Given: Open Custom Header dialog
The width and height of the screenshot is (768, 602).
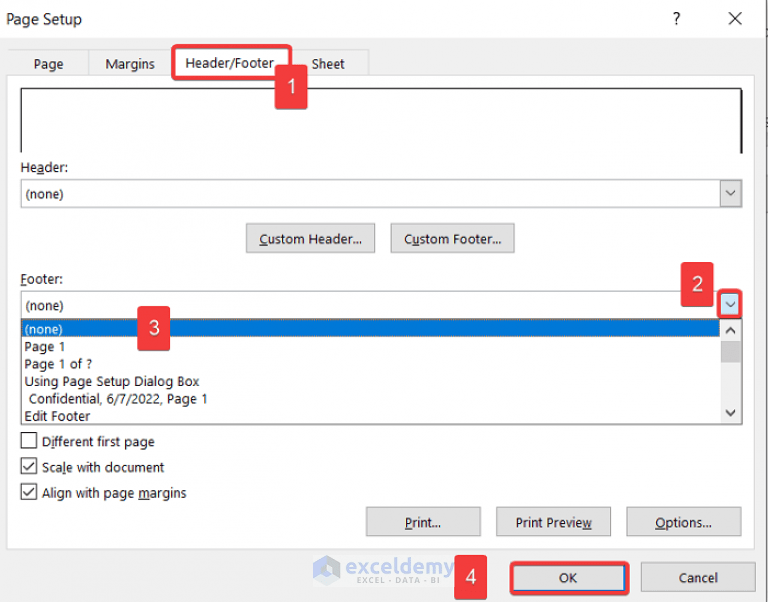Looking at the screenshot, I should [x=311, y=239].
